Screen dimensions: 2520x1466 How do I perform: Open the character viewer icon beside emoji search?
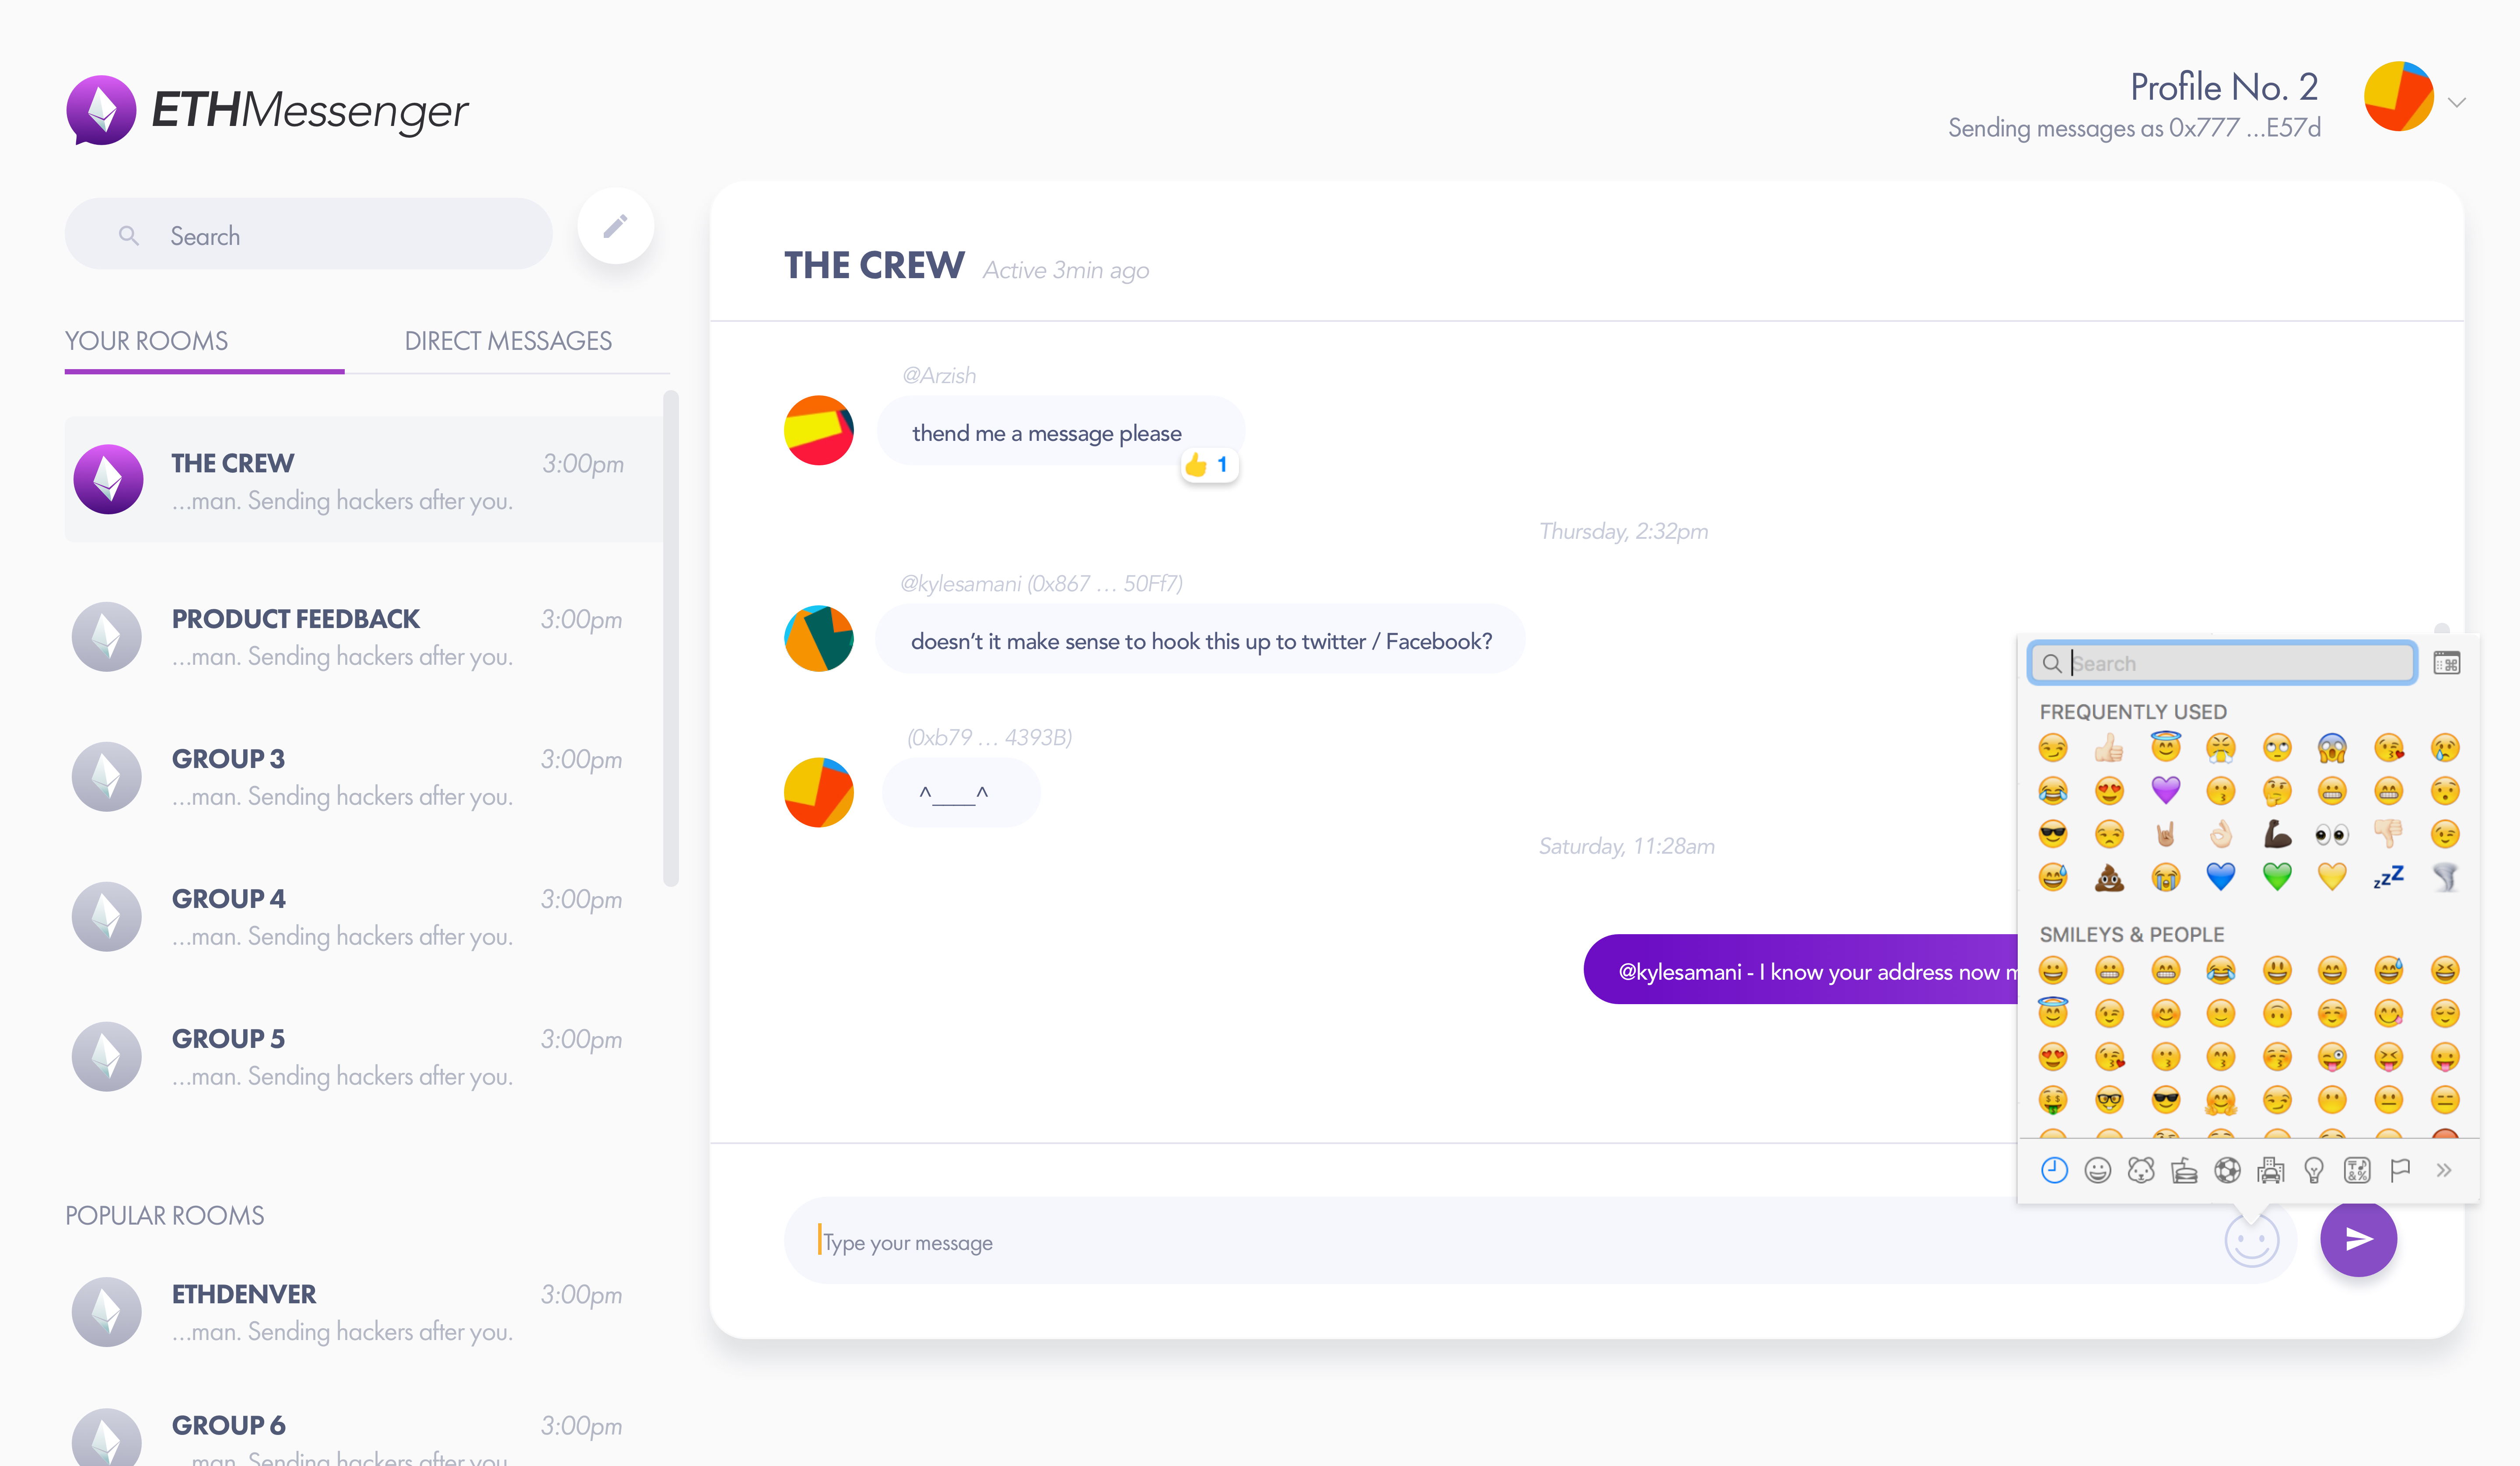(2446, 663)
